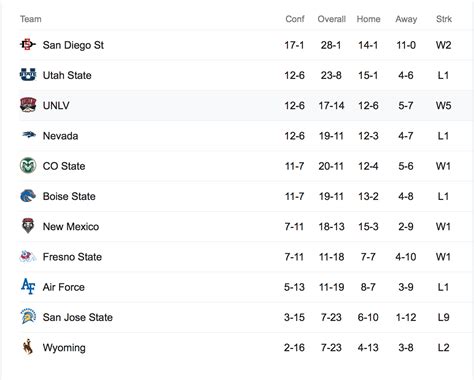The image size is (474, 380).
Task: Open the CO State ram logo
Action: pos(28,165)
